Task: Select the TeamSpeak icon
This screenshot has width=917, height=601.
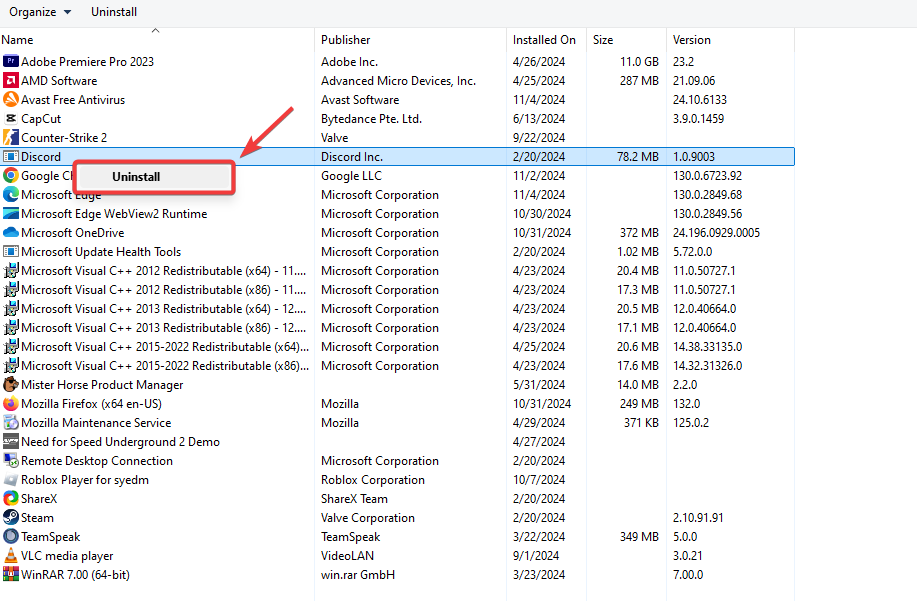Action: click(11, 537)
